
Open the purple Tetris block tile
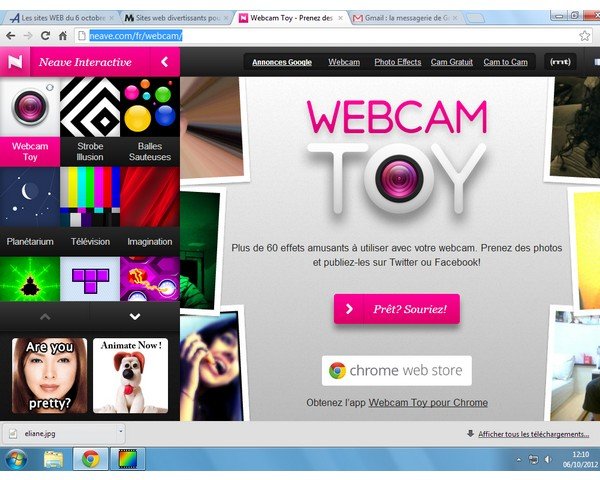[90, 279]
